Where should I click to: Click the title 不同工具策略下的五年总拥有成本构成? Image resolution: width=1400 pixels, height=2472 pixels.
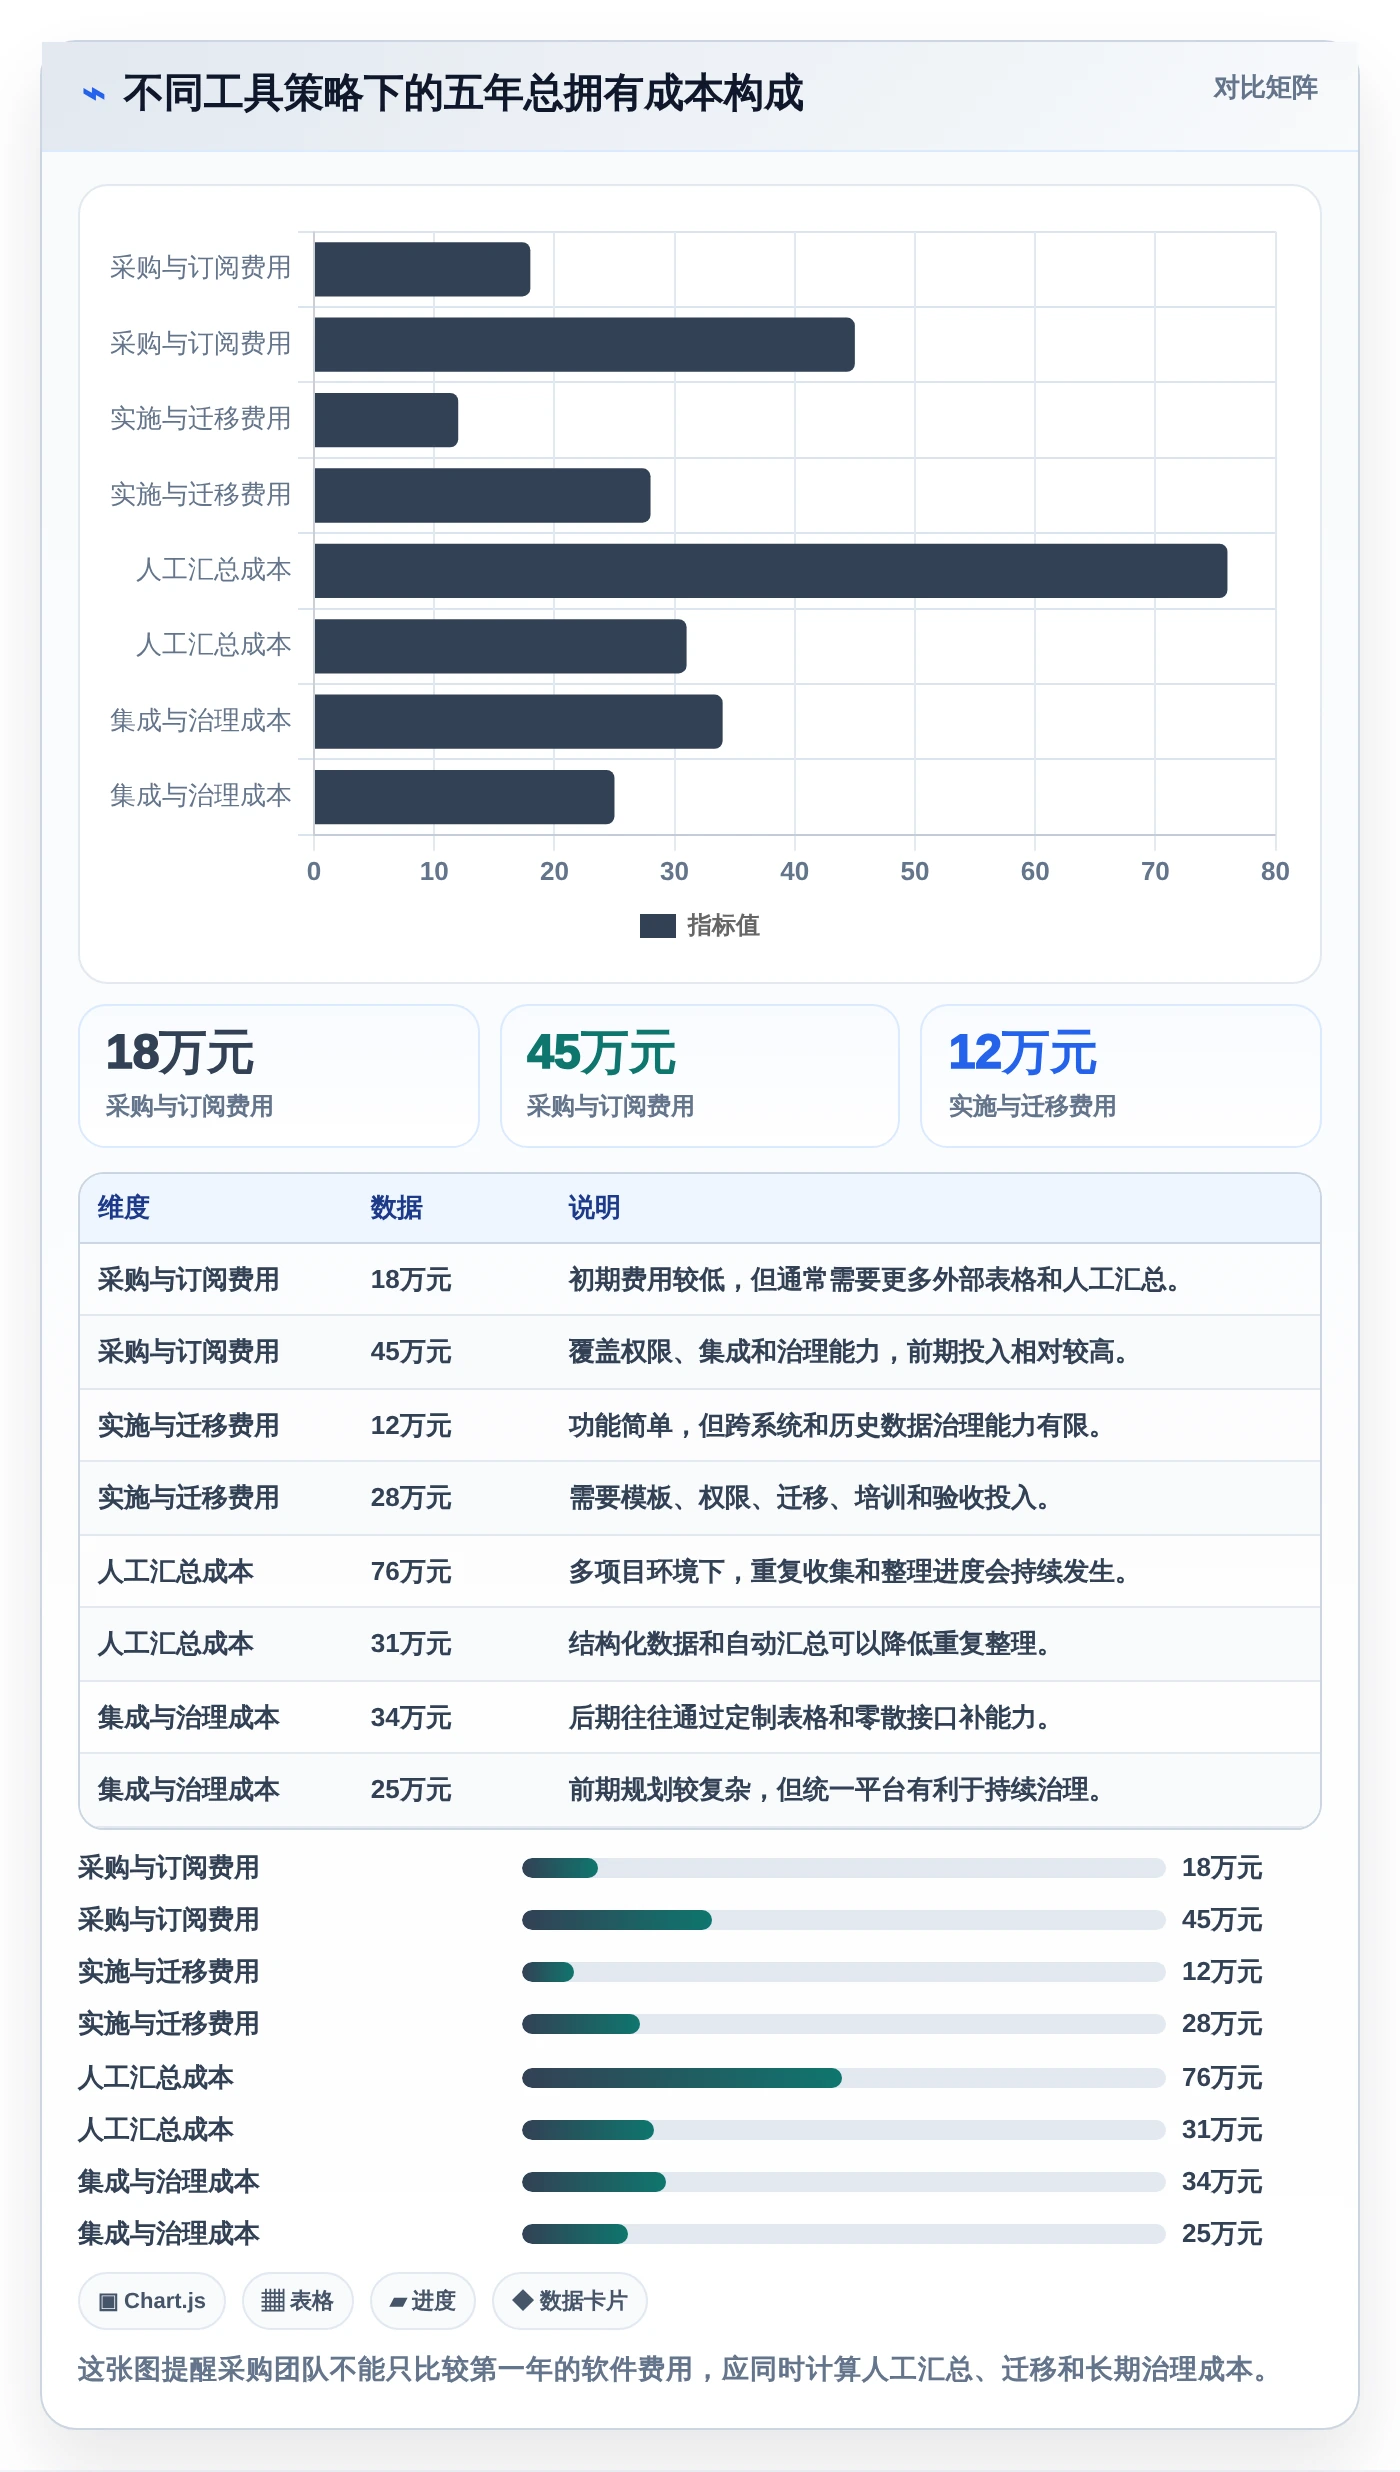[x=463, y=93]
